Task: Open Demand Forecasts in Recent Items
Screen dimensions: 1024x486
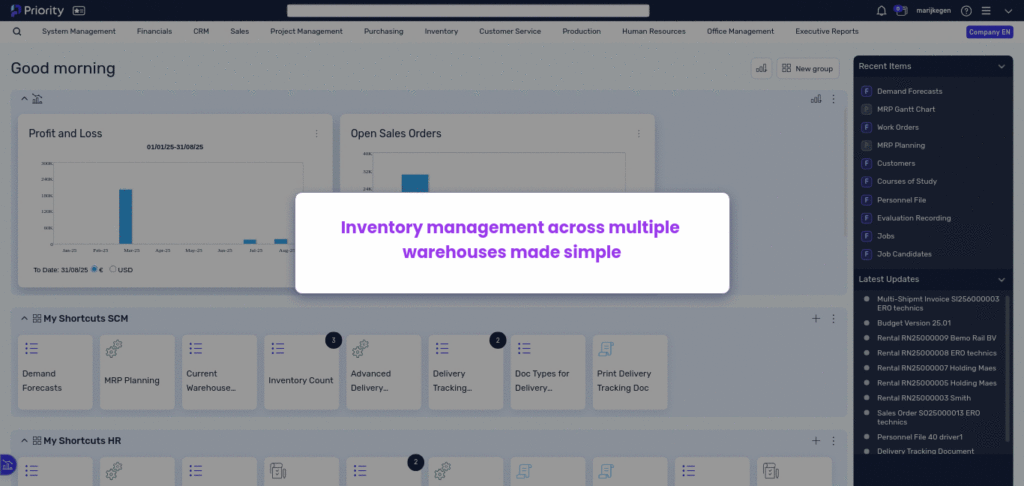Action: [x=909, y=91]
